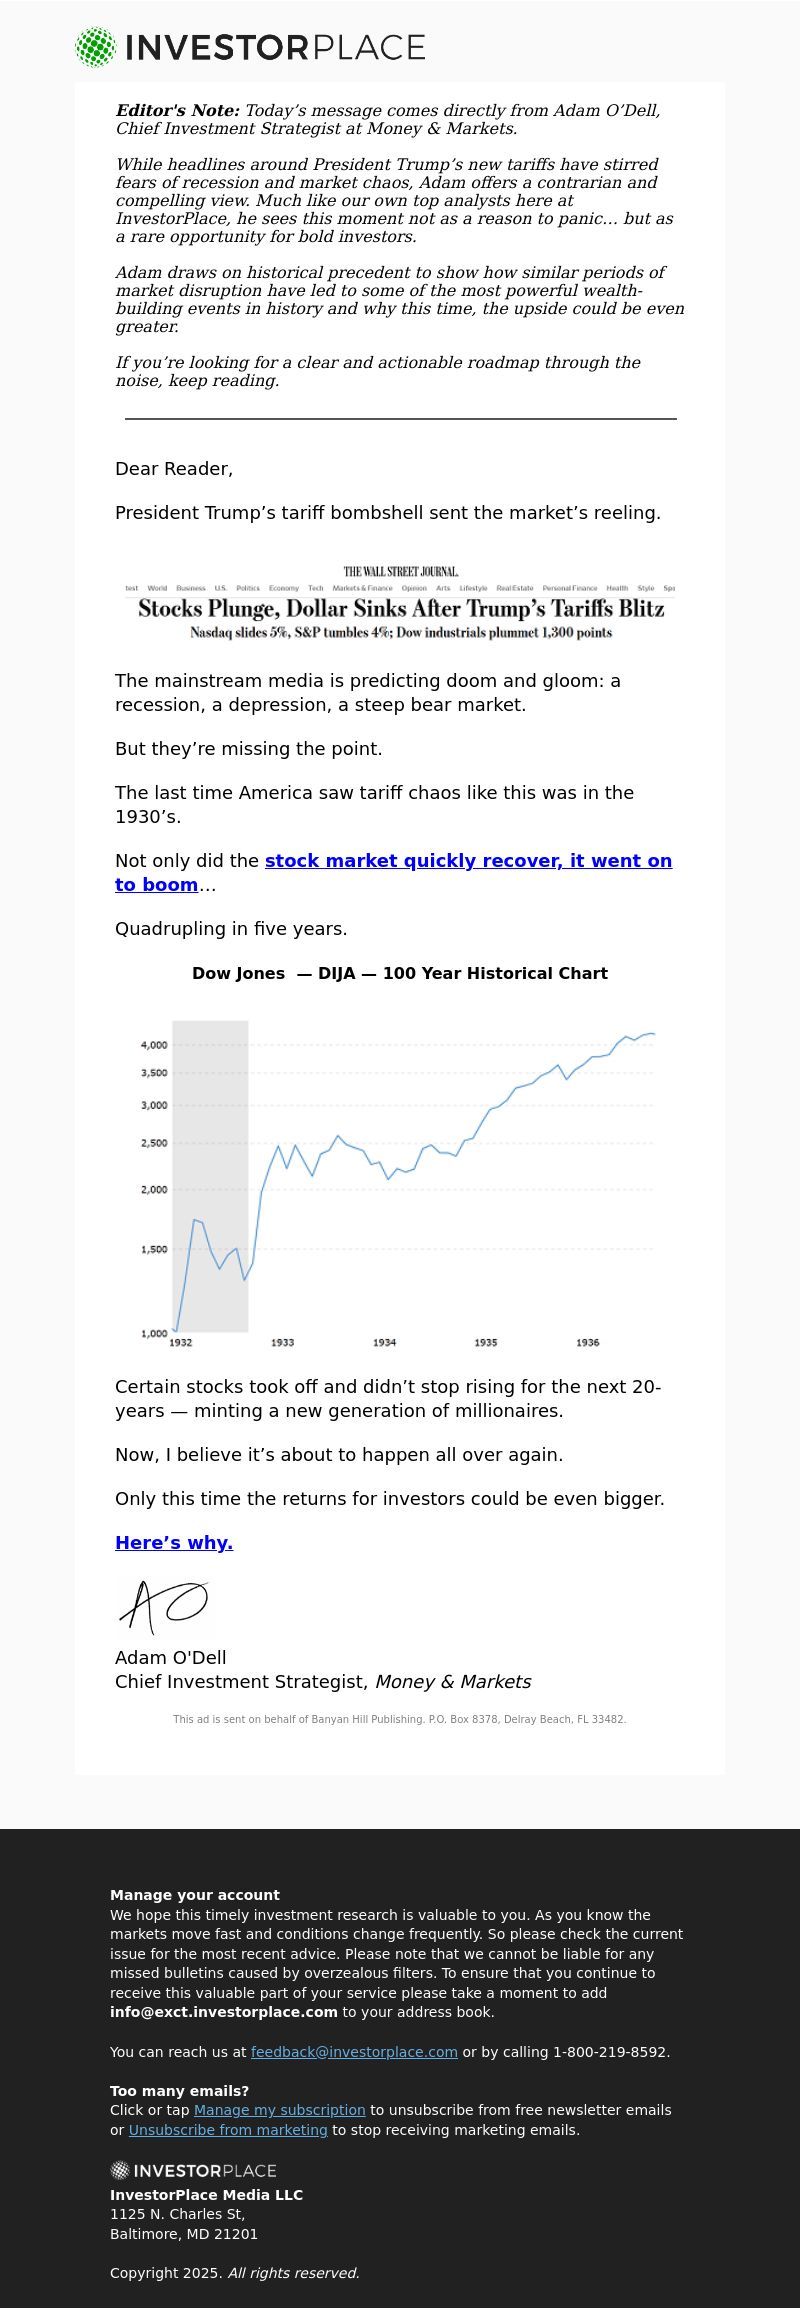Image resolution: width=800 pixels, height=2308 pixels.
Task: Click the 'Stocks Plunge, Dollar Sinks' headline
Action: click(x=401, y=608)
